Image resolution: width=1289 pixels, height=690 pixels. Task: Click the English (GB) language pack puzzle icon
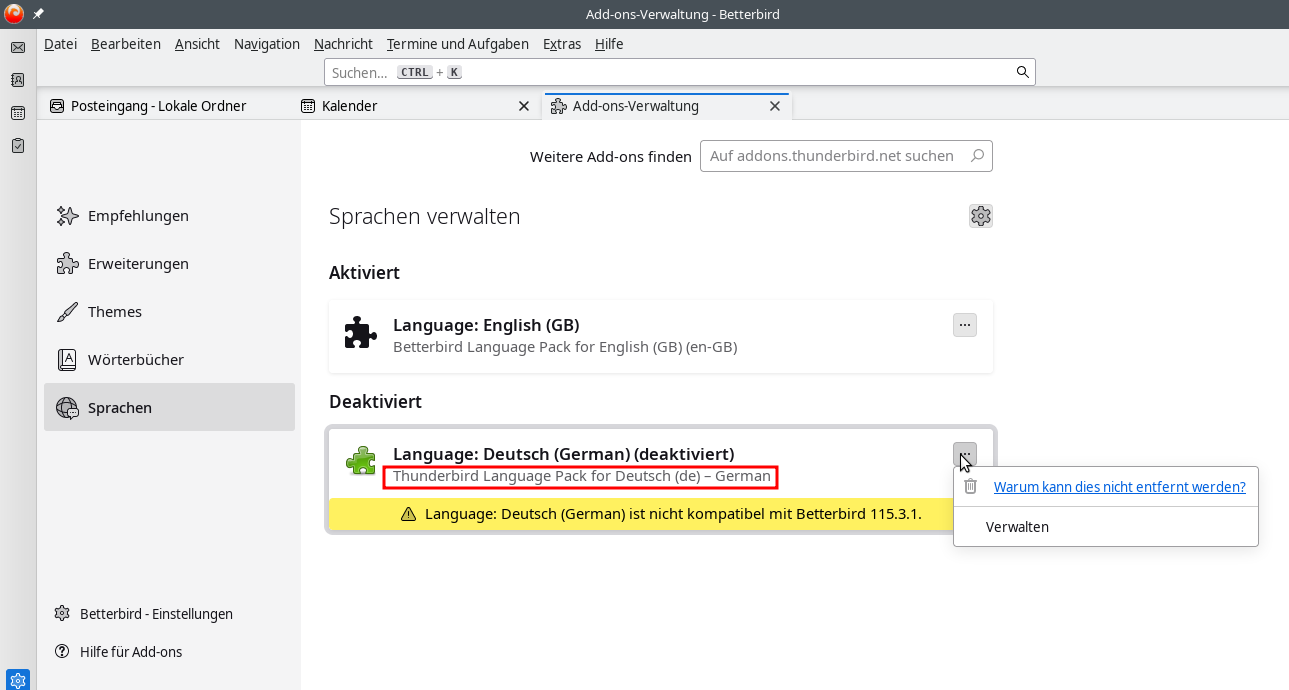point(360,333)
